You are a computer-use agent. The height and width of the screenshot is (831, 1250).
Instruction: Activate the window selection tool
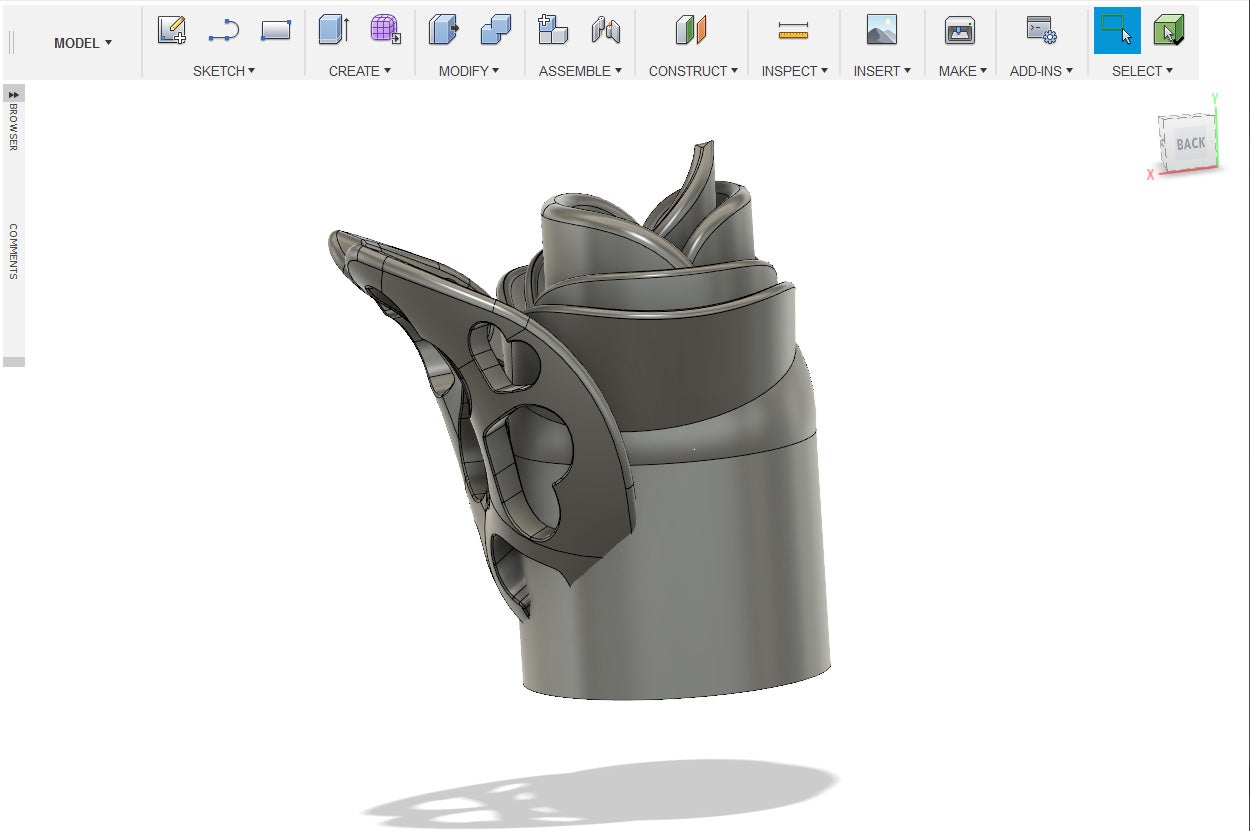click(x=1116, y=31)
